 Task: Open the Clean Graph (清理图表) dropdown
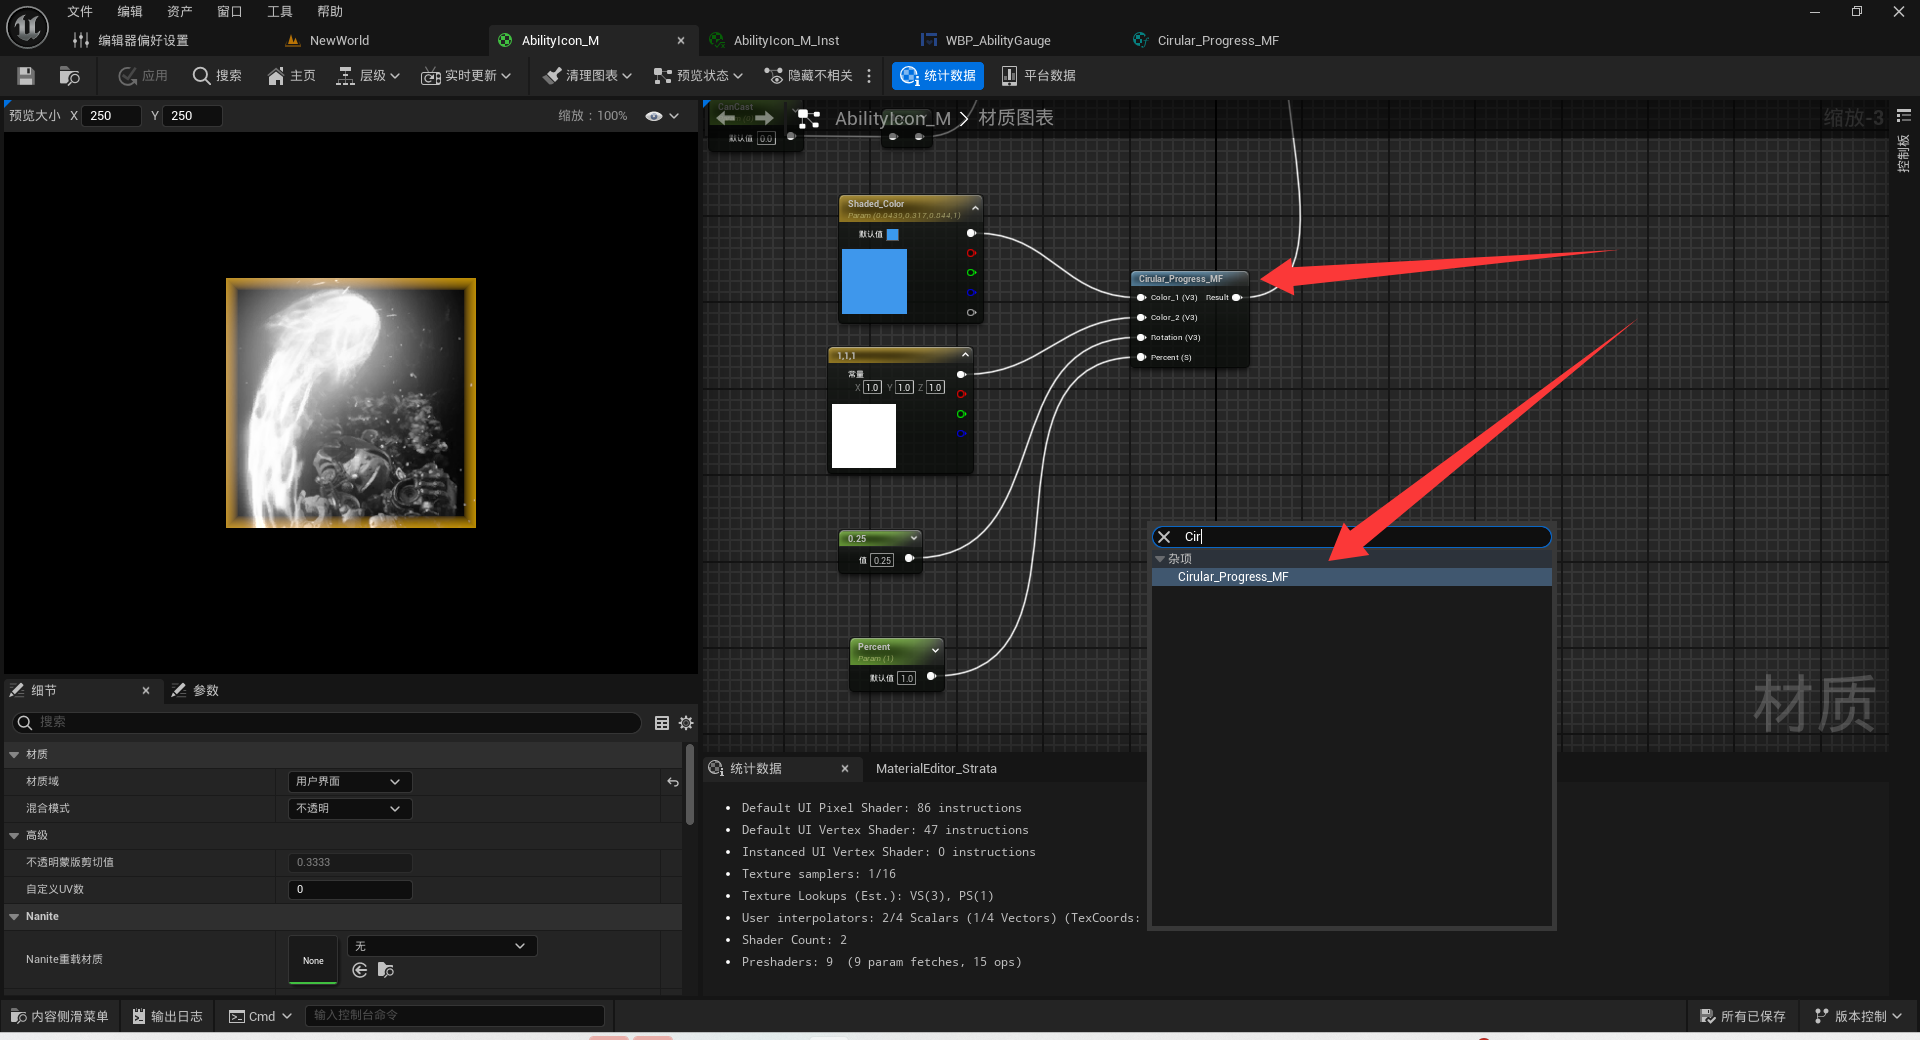pyautogui.click(x=587, y=76)
